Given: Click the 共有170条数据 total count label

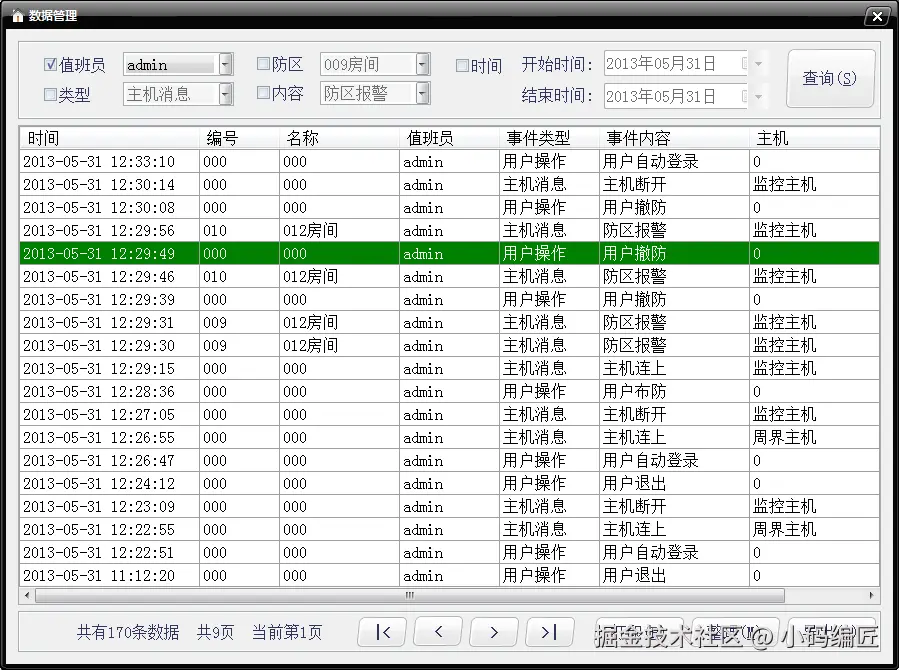Looking at the screenshot, I should pos(128,632).
